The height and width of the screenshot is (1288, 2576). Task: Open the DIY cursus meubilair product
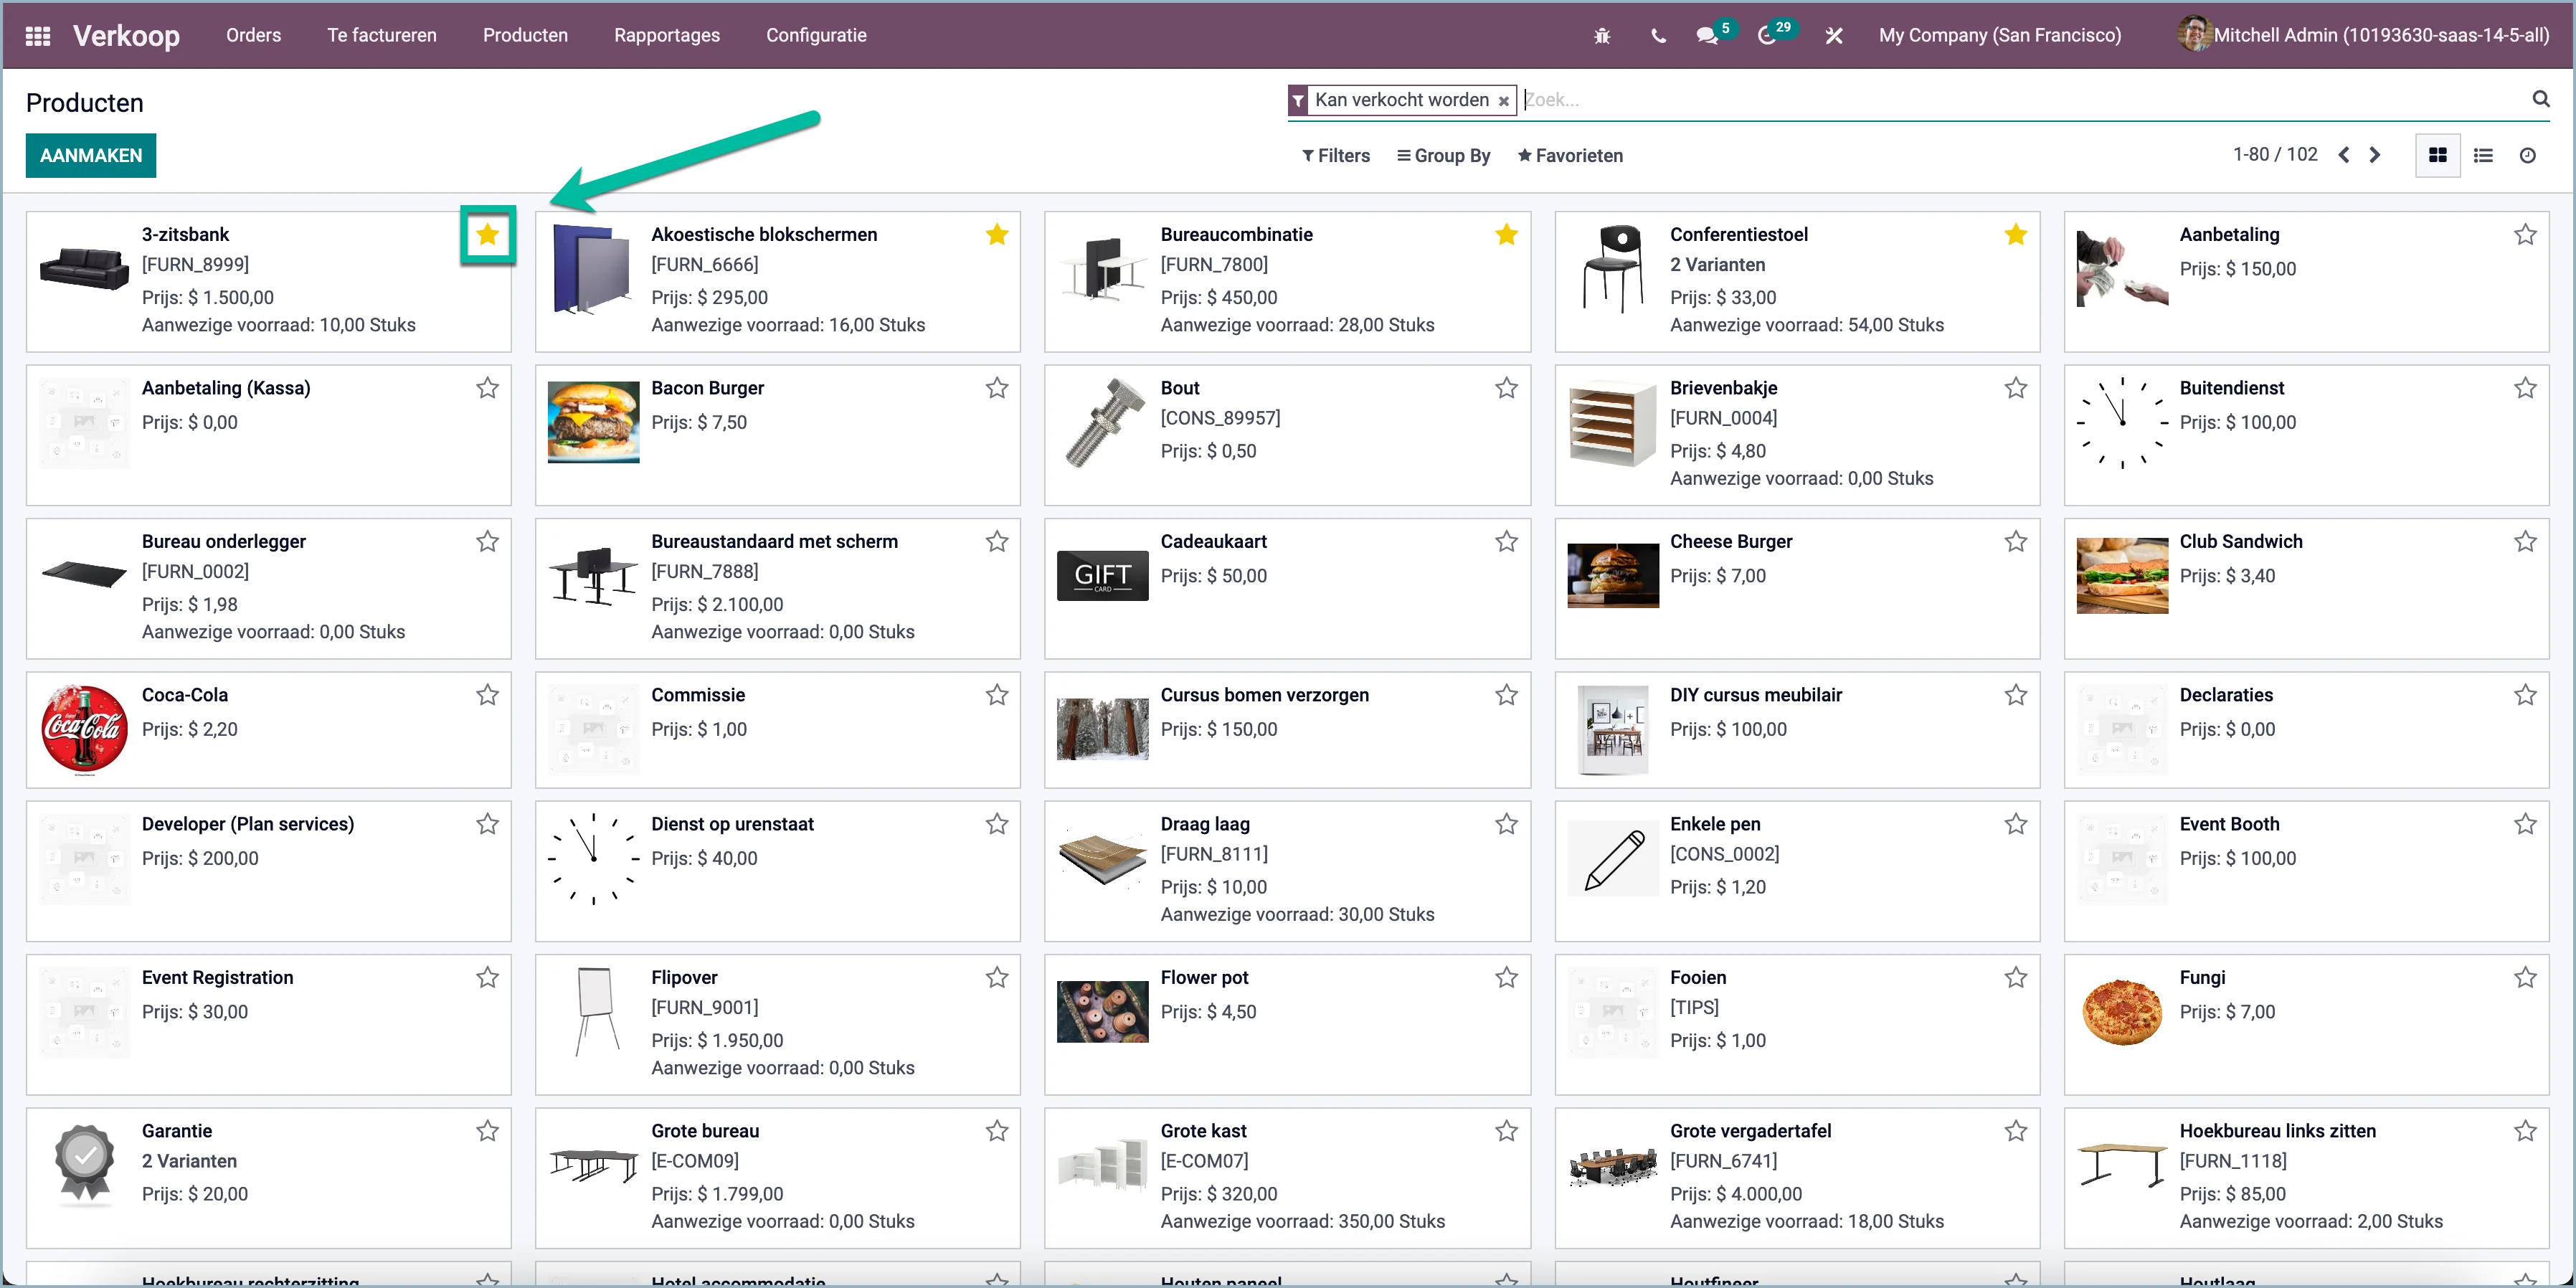(1796, 730)
